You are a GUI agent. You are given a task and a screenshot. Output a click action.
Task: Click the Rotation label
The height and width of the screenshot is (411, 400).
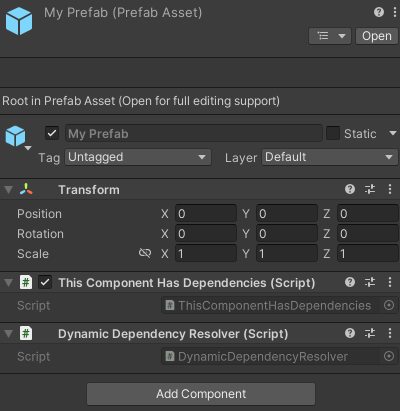click(40, 234)
